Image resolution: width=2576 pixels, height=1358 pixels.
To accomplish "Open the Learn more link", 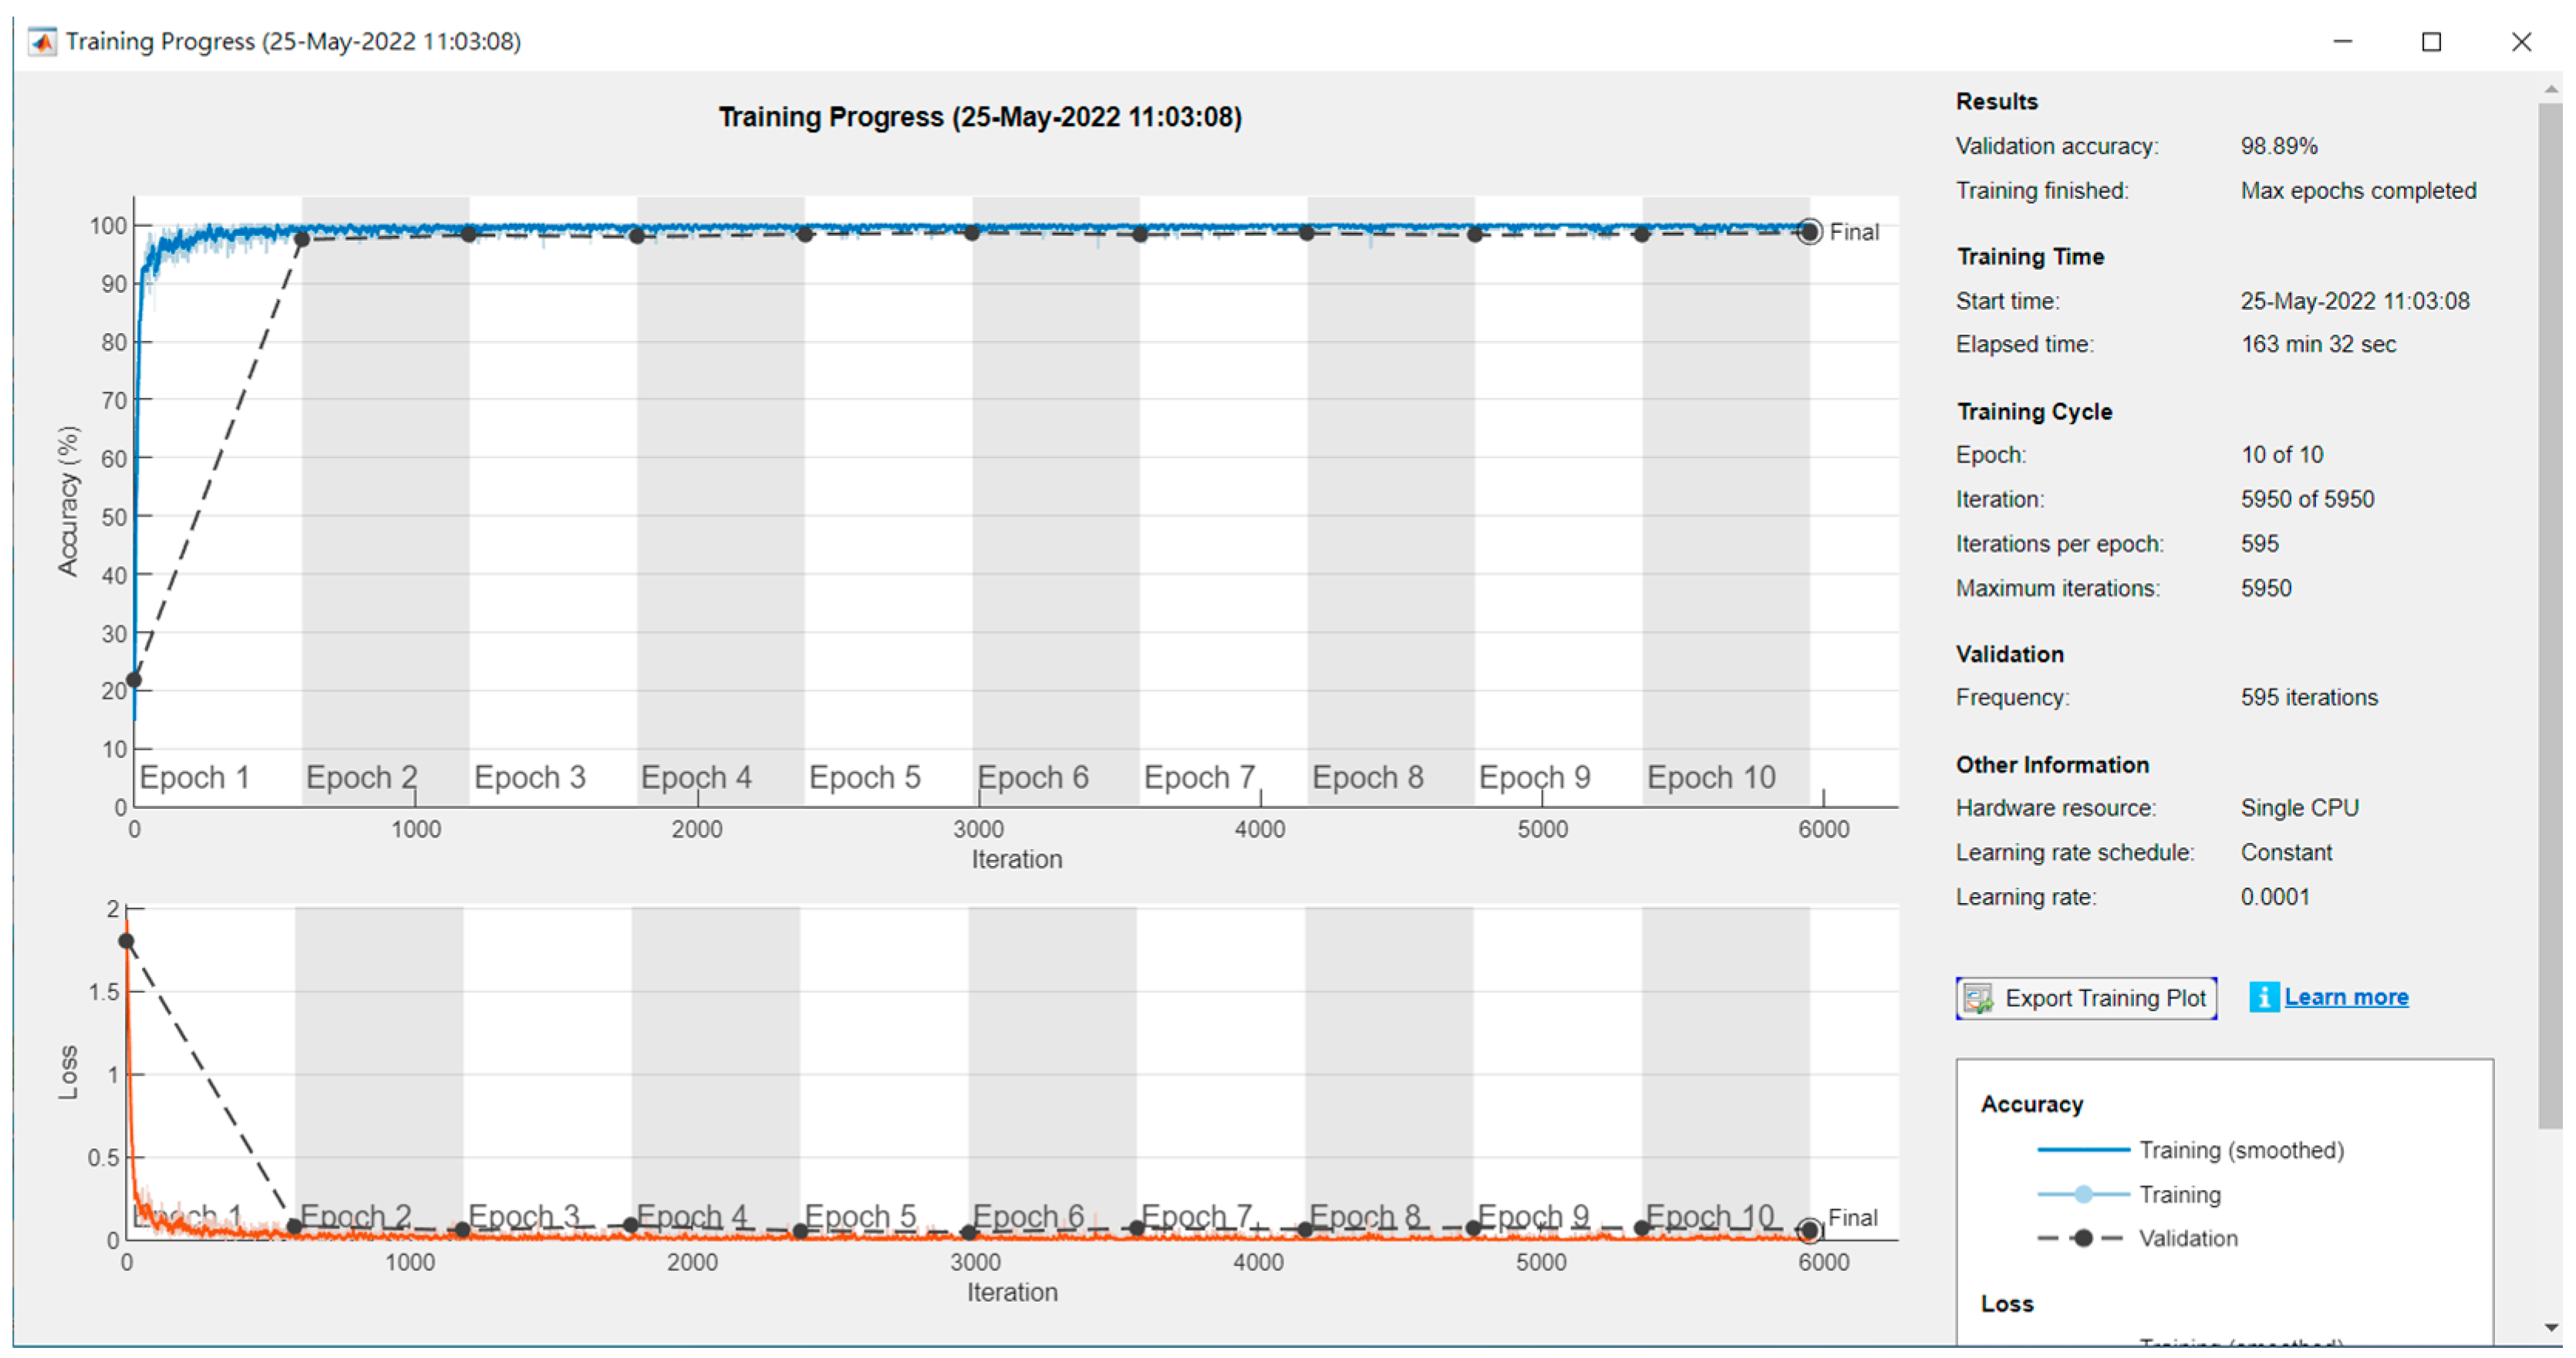I will pyautogui.click(x=2346, y=997).
